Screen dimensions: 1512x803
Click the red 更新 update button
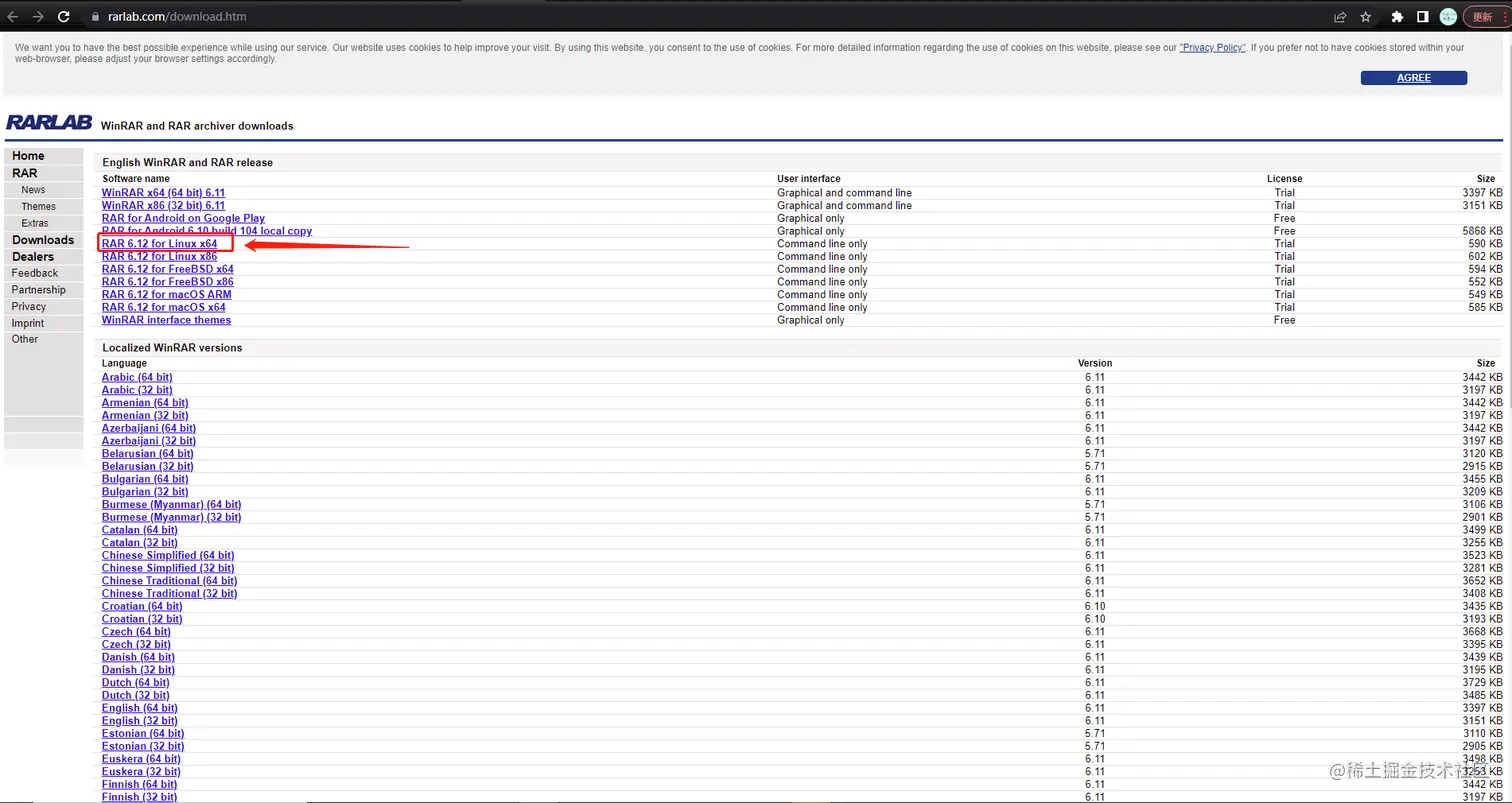coord(1484,17)
